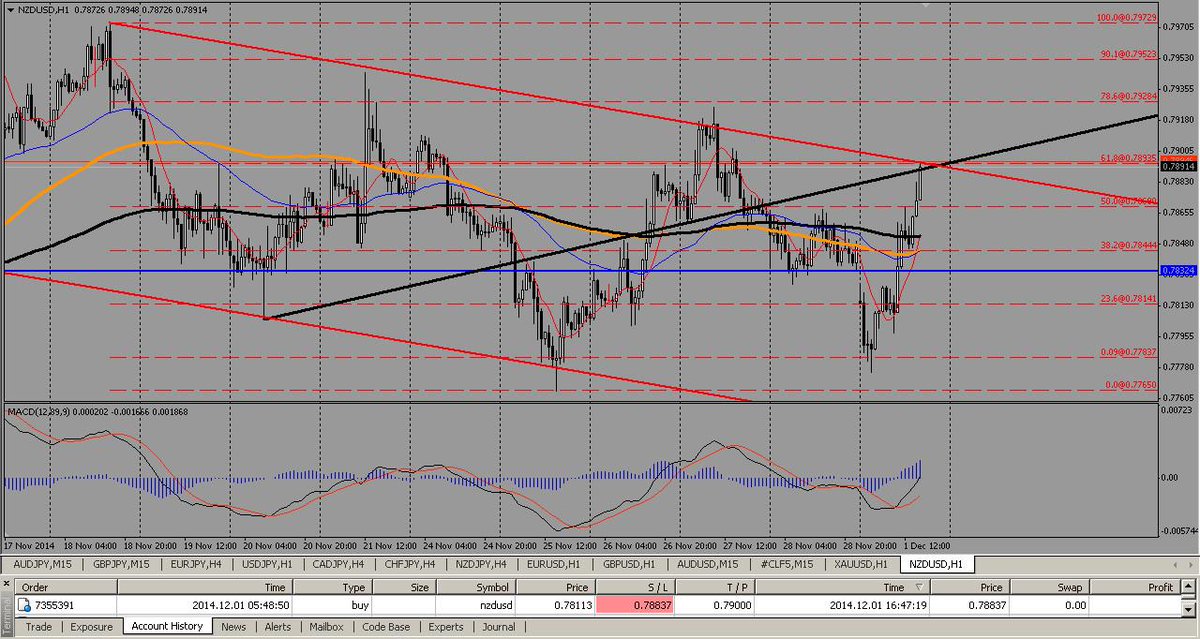Close the Terminal panel with its X icon
Screen dimensions: 1200x639
point(6,585)
